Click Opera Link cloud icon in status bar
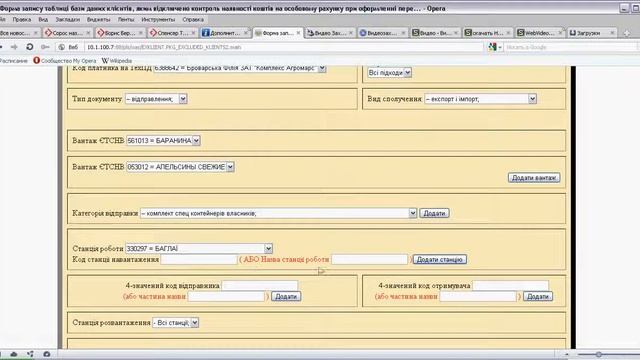 tap(13, 354)
